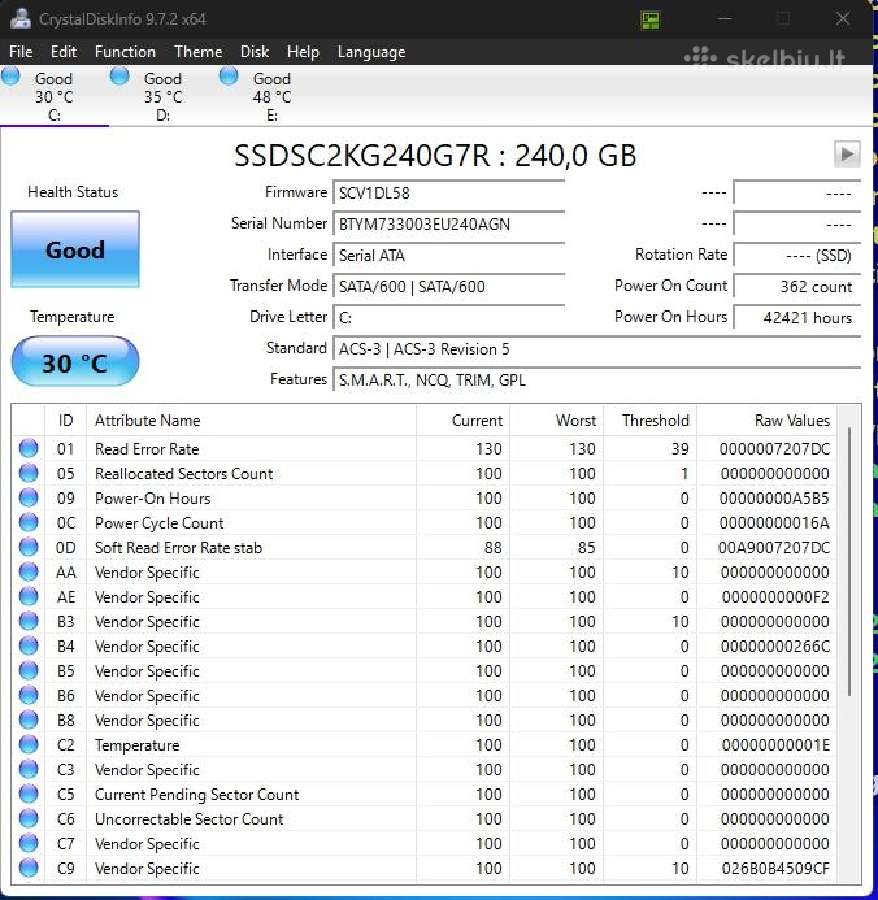Screen dimensions: 878x900
Task: Click the Good health status button
Action: pyautogui.click(x=75, y=249)
